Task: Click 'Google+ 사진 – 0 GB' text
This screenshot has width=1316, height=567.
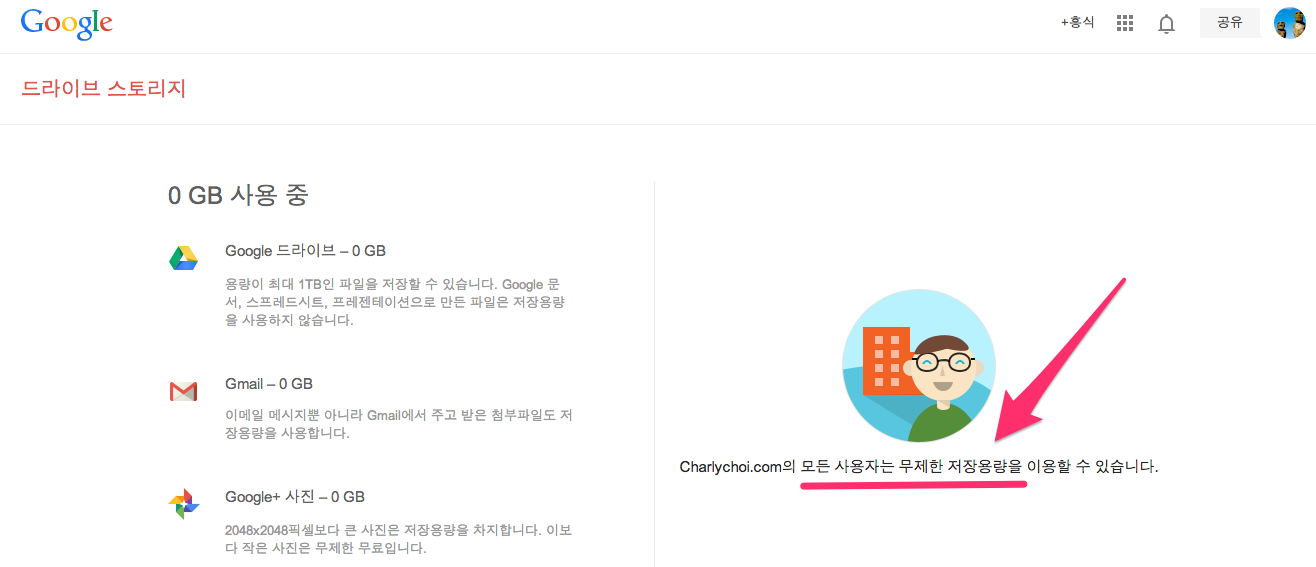Action: tap(295, 496)
